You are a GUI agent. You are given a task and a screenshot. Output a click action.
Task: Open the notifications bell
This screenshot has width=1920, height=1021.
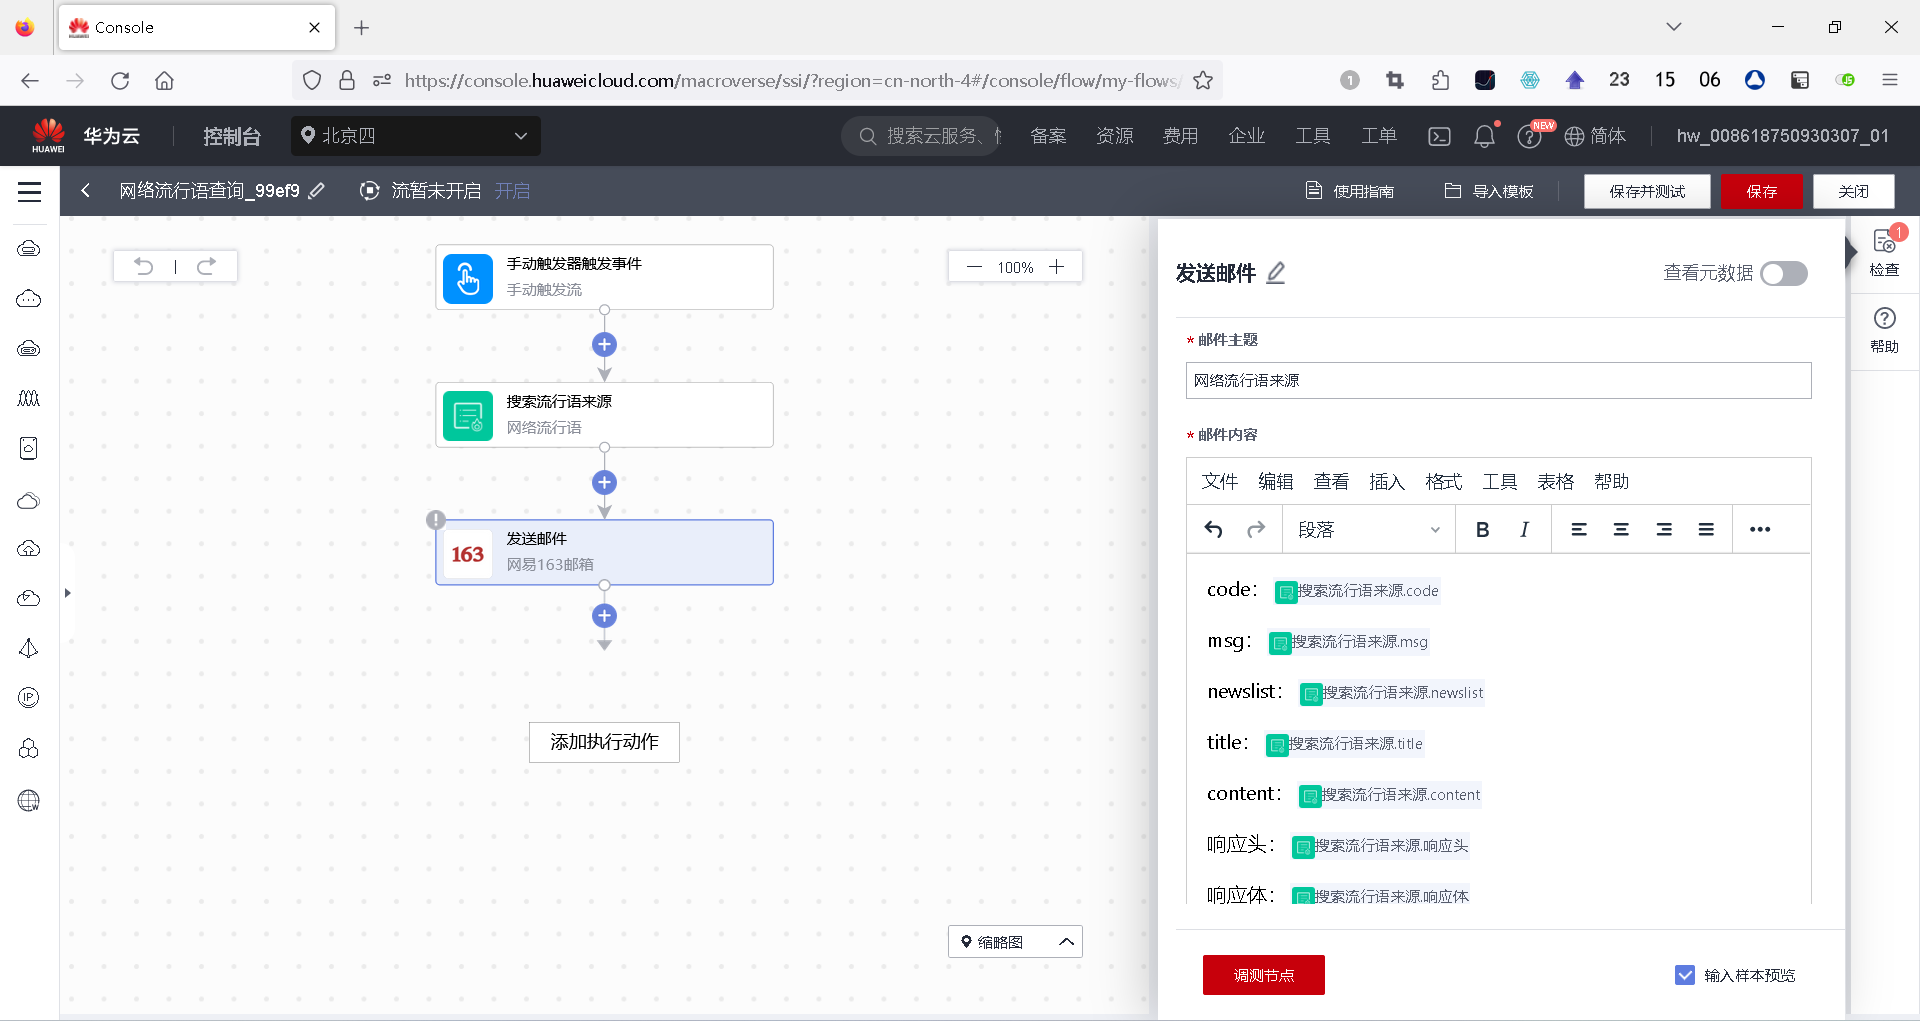click(x=1485, y=136)
